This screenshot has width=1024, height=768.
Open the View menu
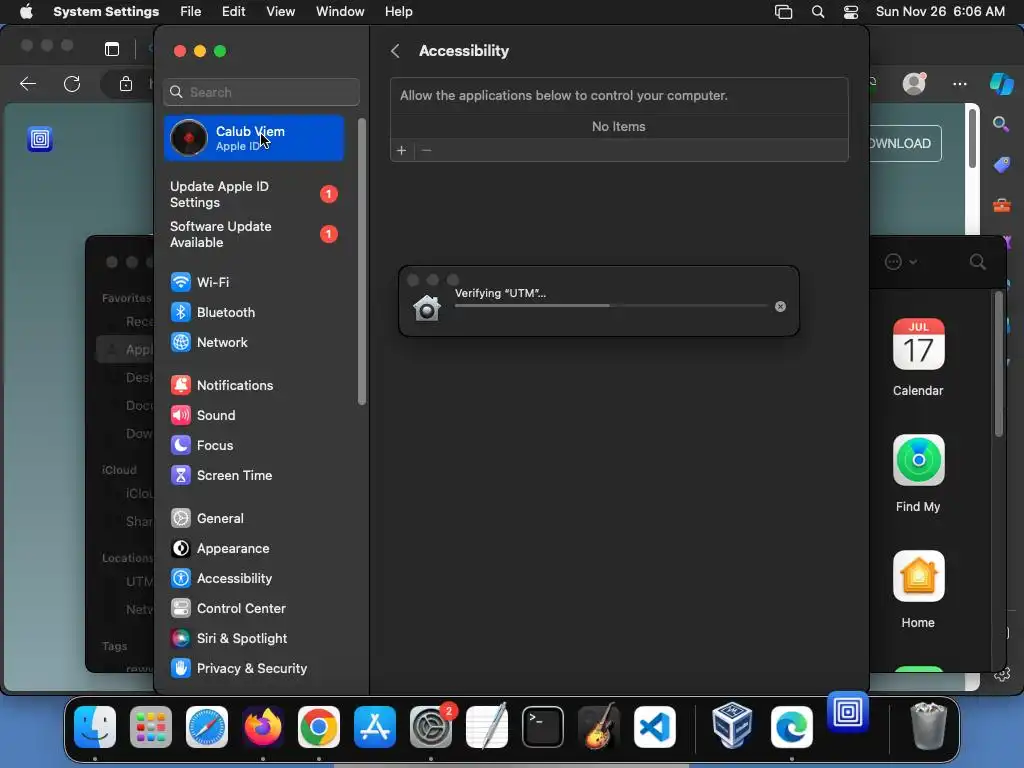[280, 12]
